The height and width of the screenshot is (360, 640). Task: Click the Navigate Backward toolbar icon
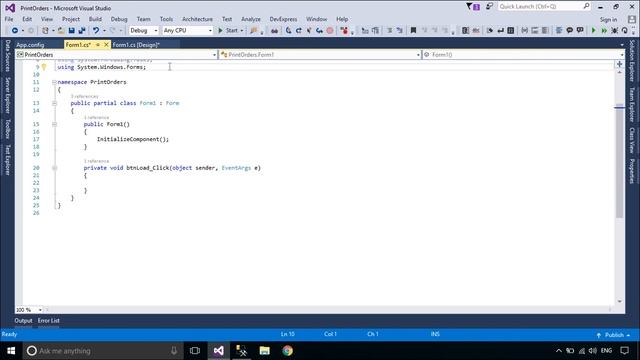(15, 31)
